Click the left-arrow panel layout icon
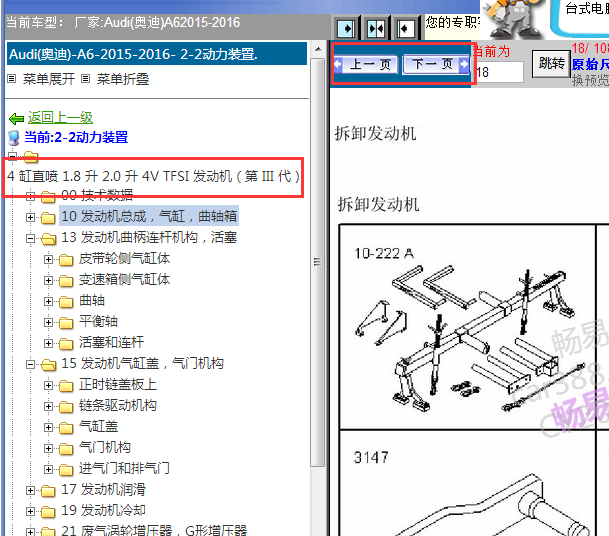This screenshot has width=609, height=536. [405, 28]
